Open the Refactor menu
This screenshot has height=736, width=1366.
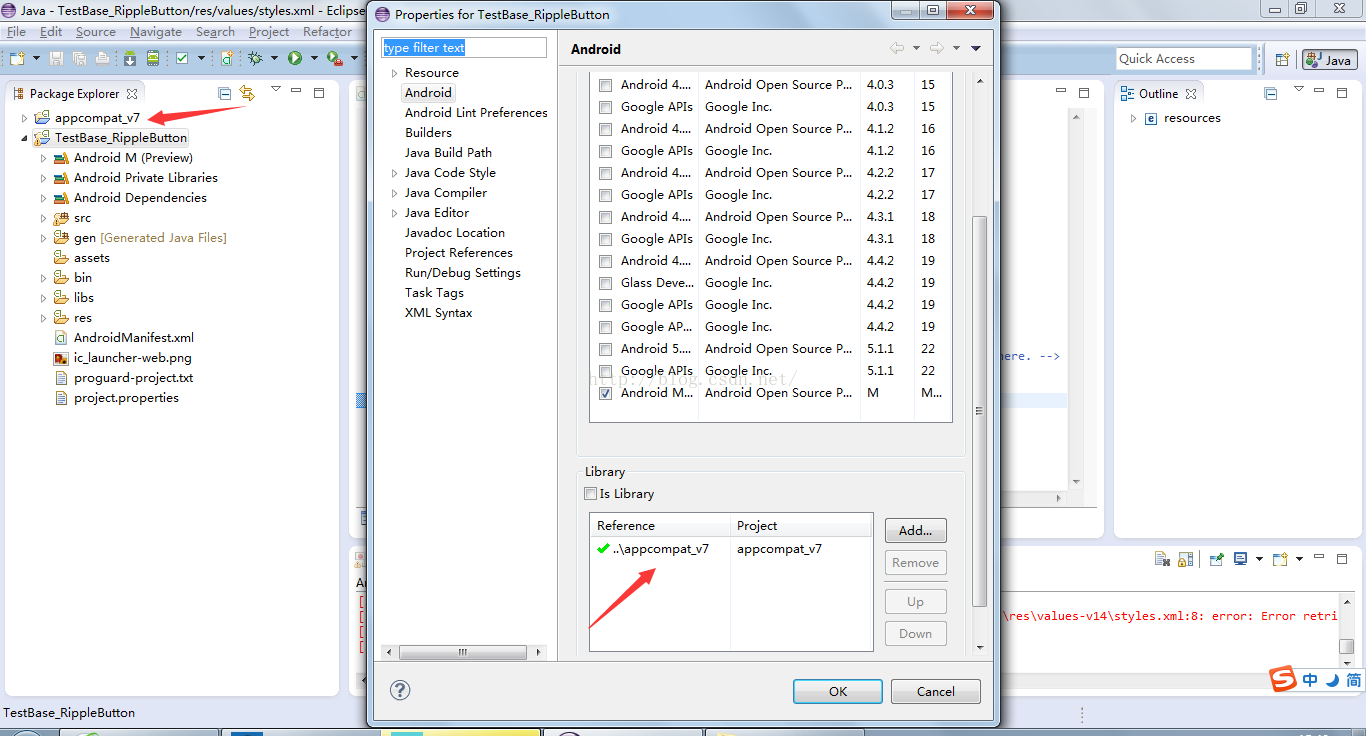(327, 32)
